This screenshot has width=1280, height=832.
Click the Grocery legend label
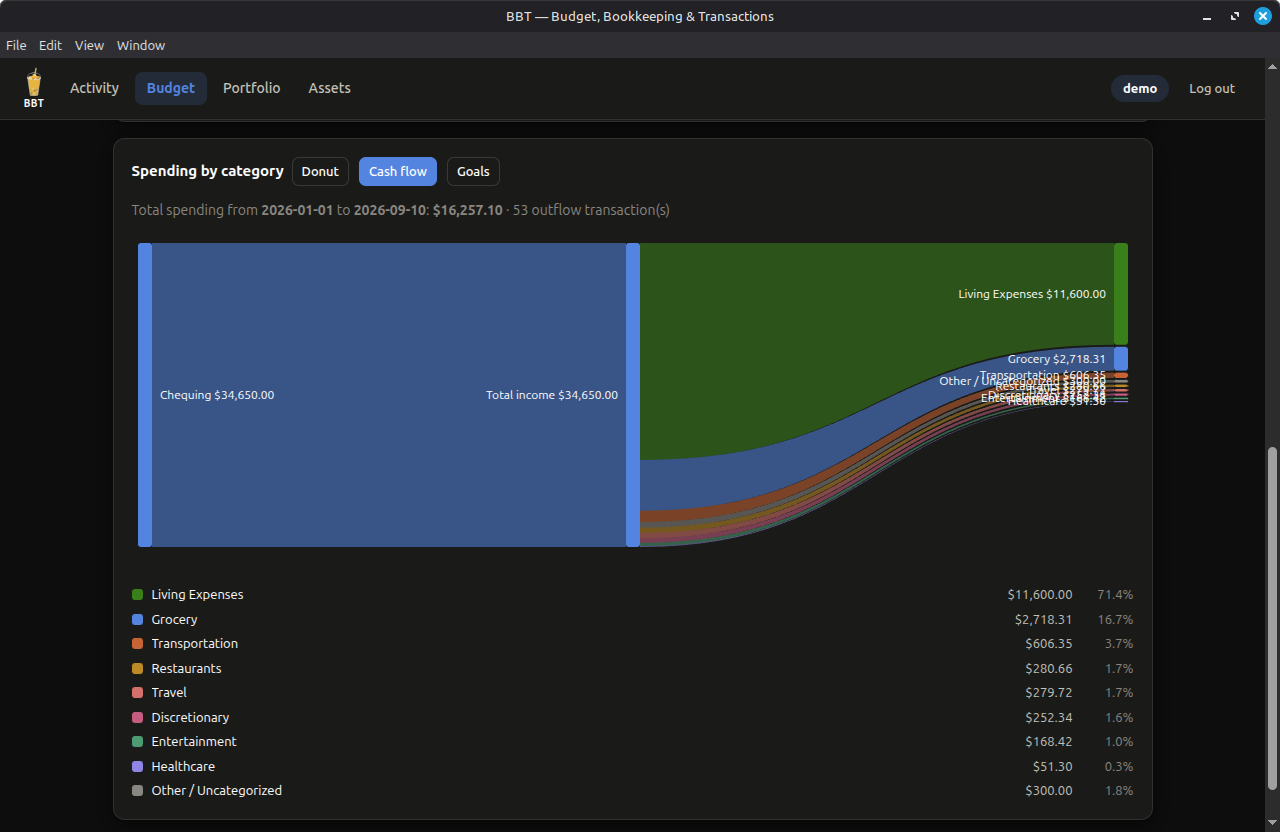coord(174,619)
